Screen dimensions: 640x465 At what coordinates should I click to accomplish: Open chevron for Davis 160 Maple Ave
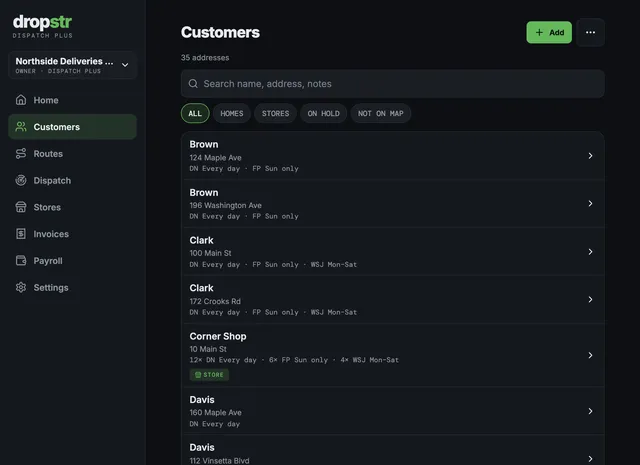(590, 411)
